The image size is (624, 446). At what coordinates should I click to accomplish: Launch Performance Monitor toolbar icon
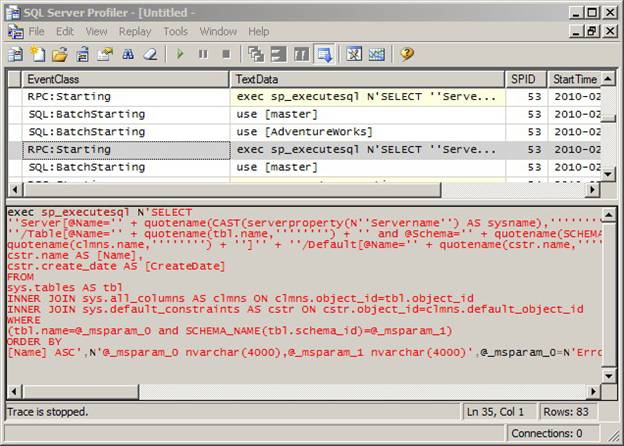click(376, 54)
